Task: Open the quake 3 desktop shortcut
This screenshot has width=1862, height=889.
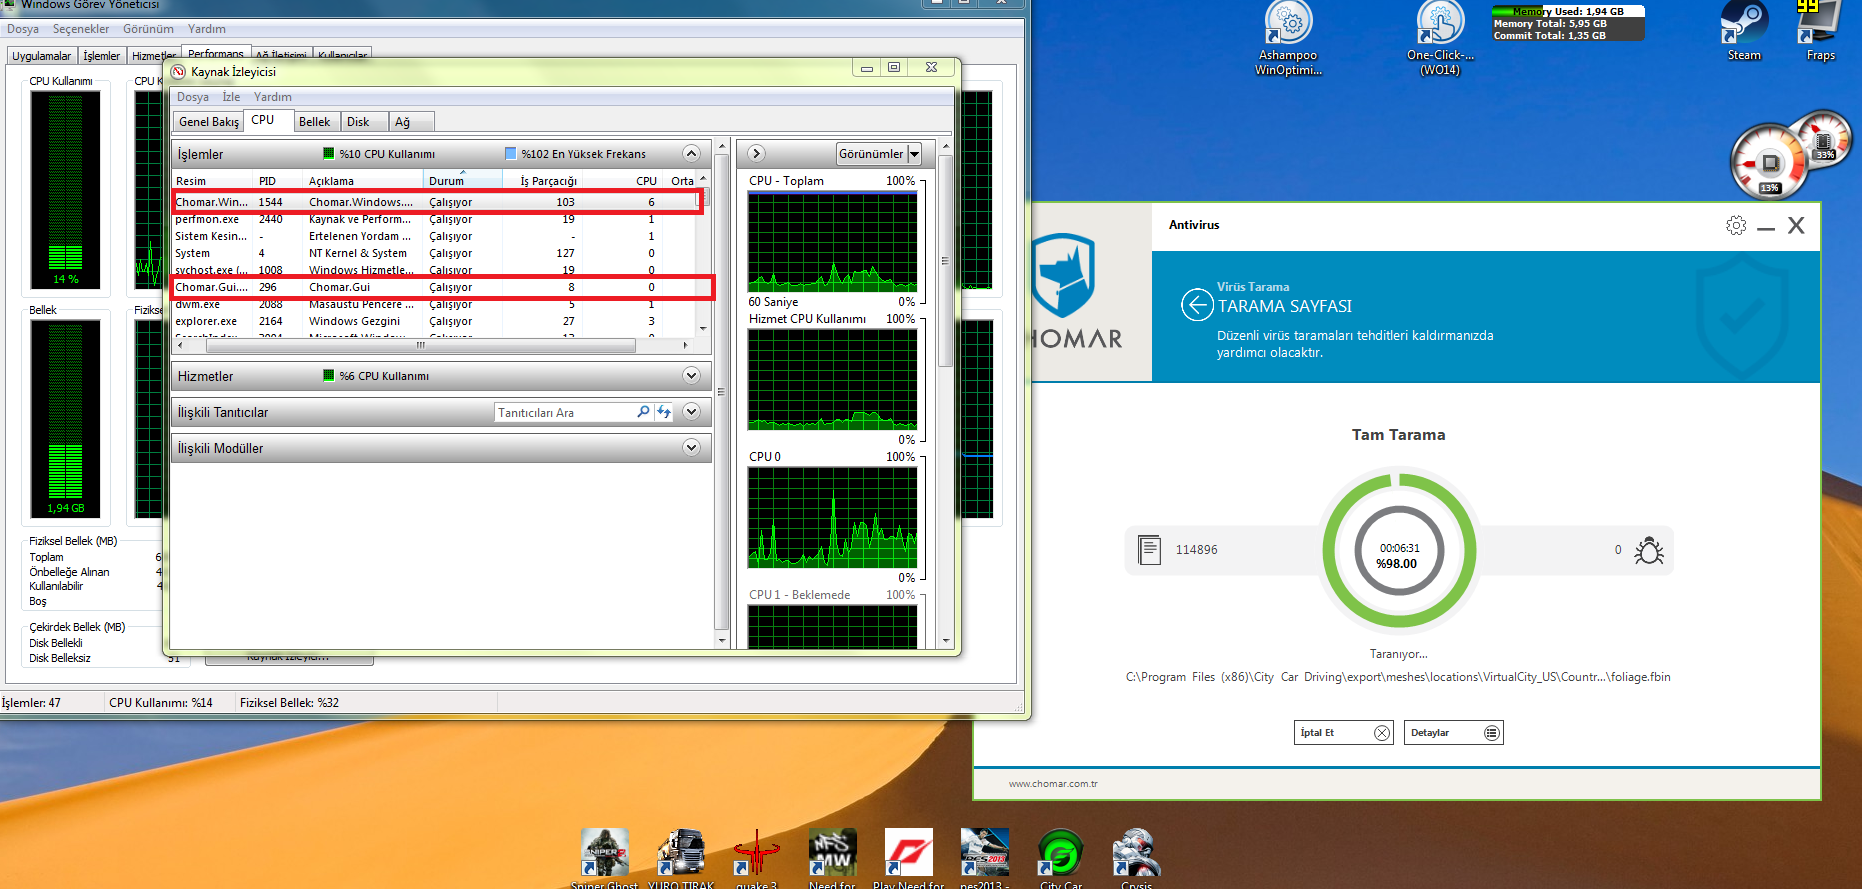Action: tap(757, 858)
